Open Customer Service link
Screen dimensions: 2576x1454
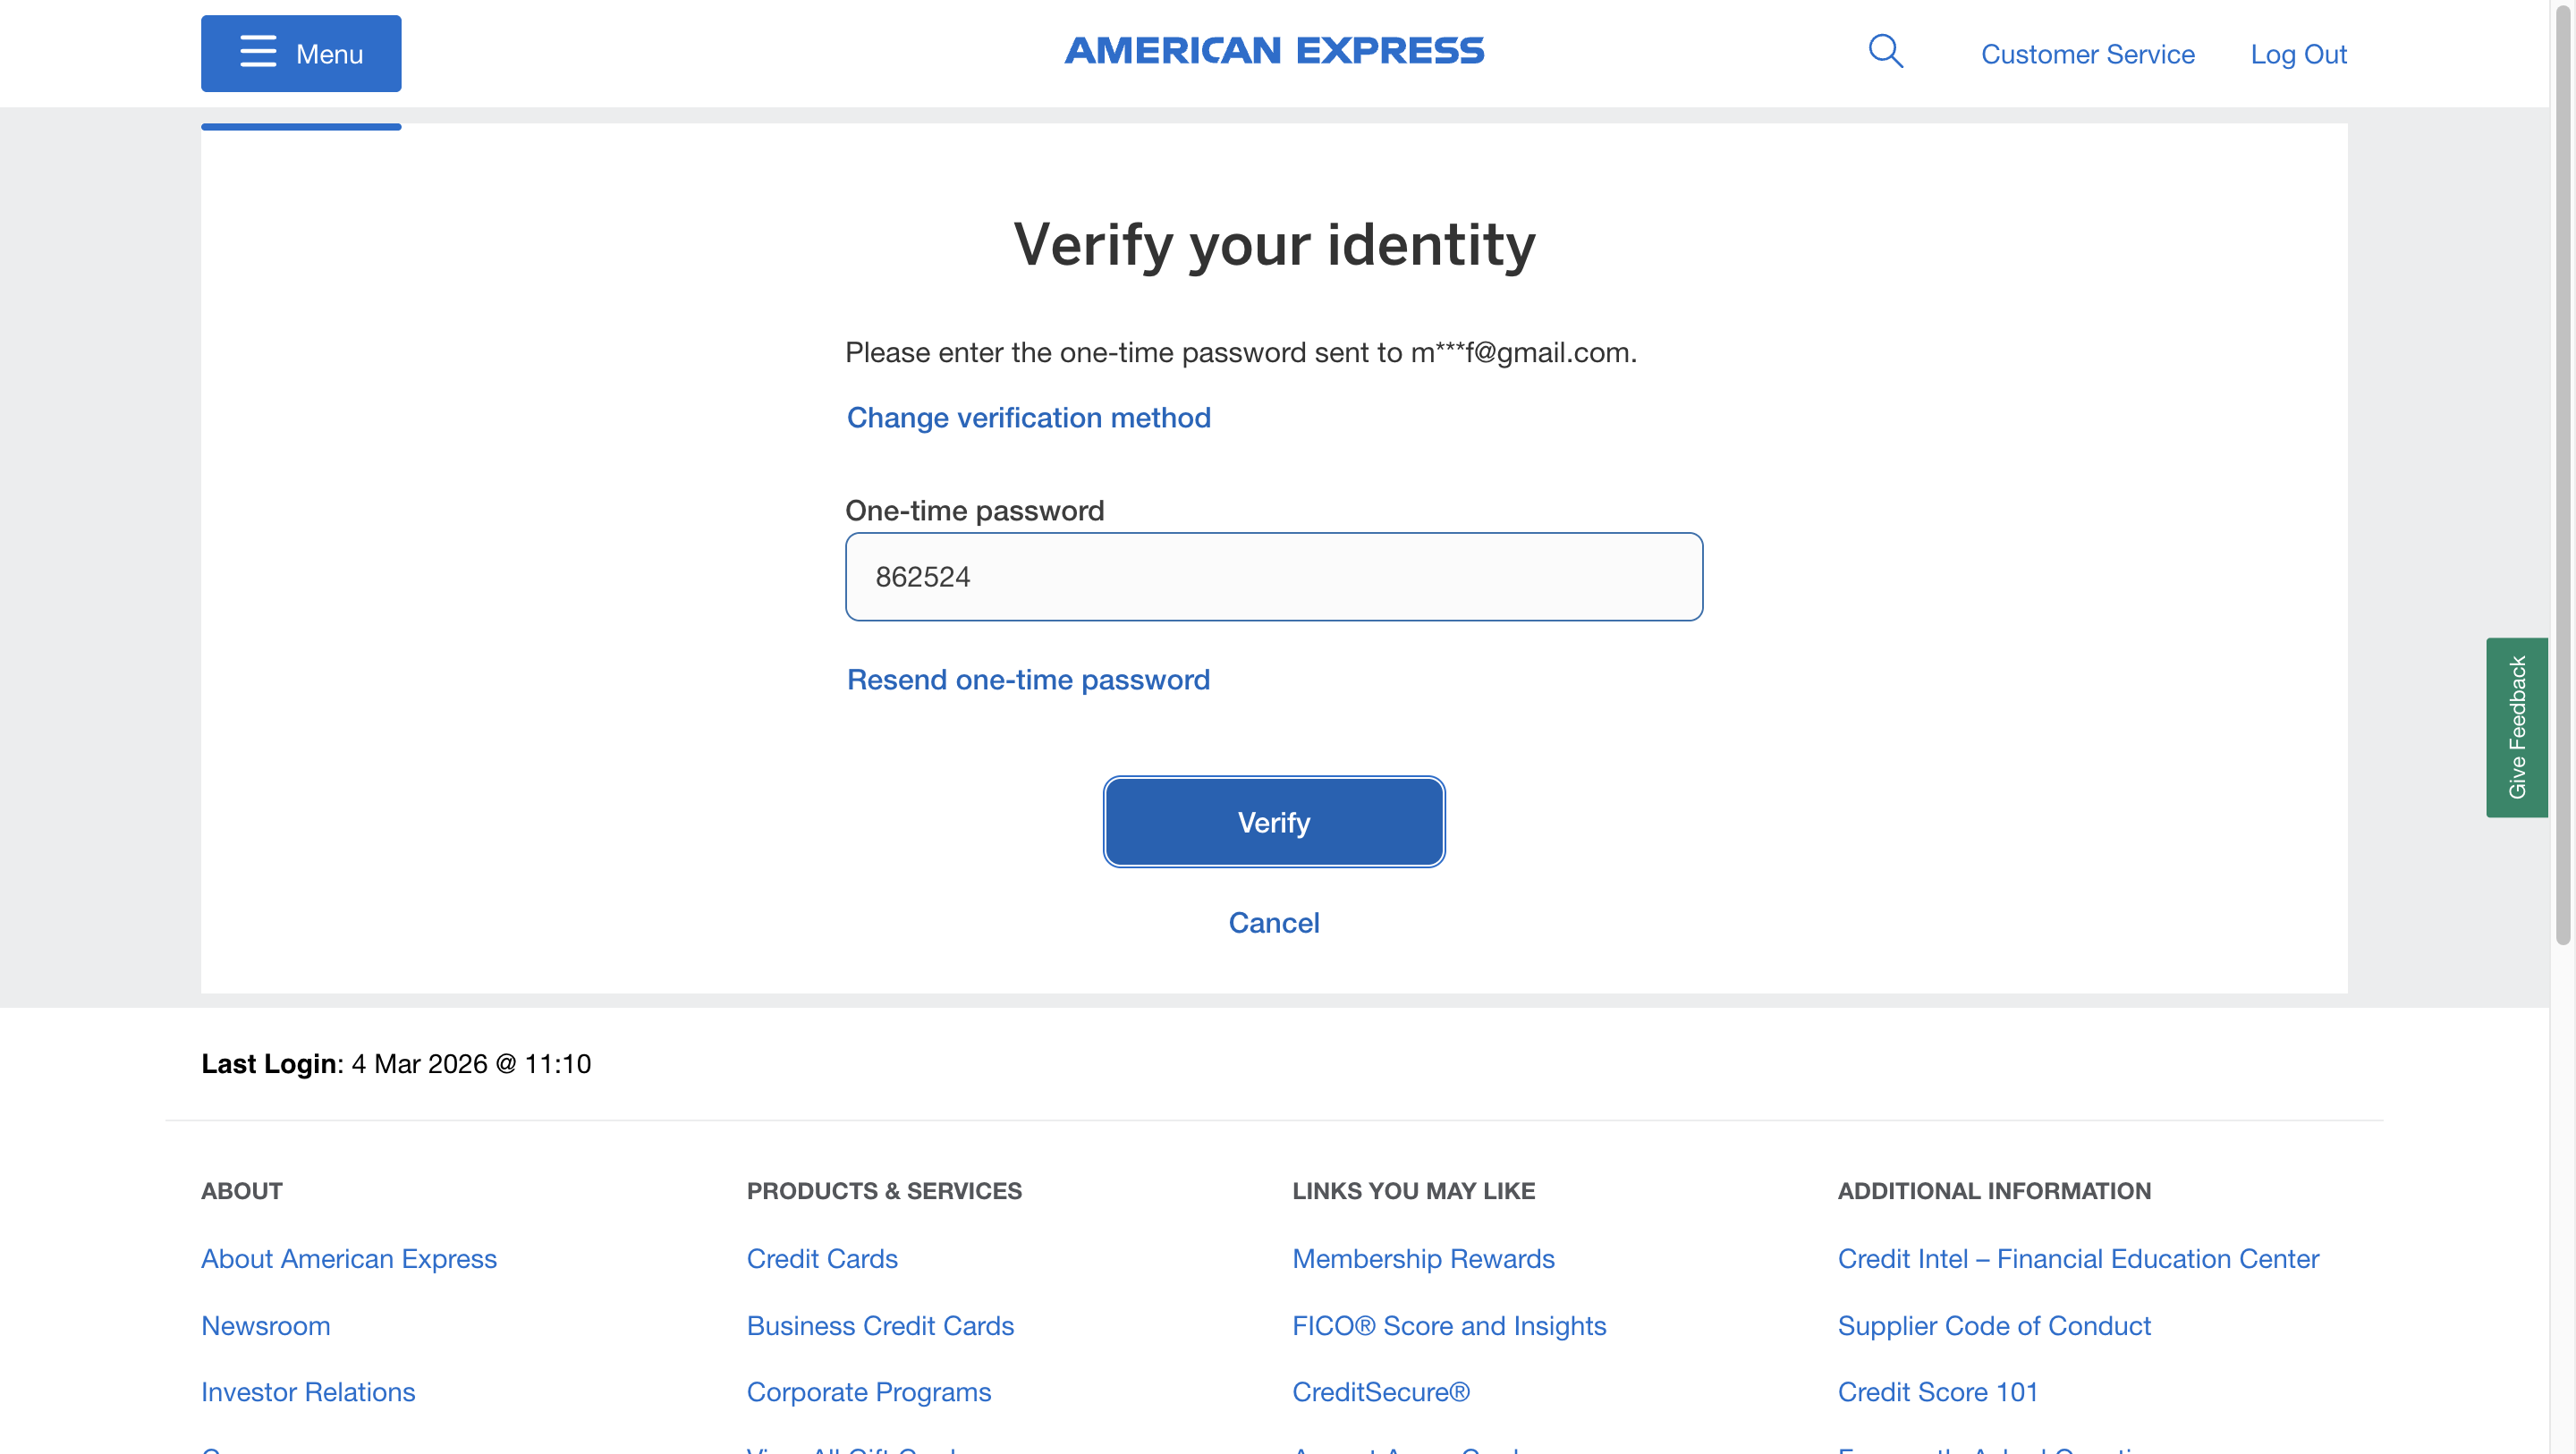pyautogui.click(x=2087, y=54)
